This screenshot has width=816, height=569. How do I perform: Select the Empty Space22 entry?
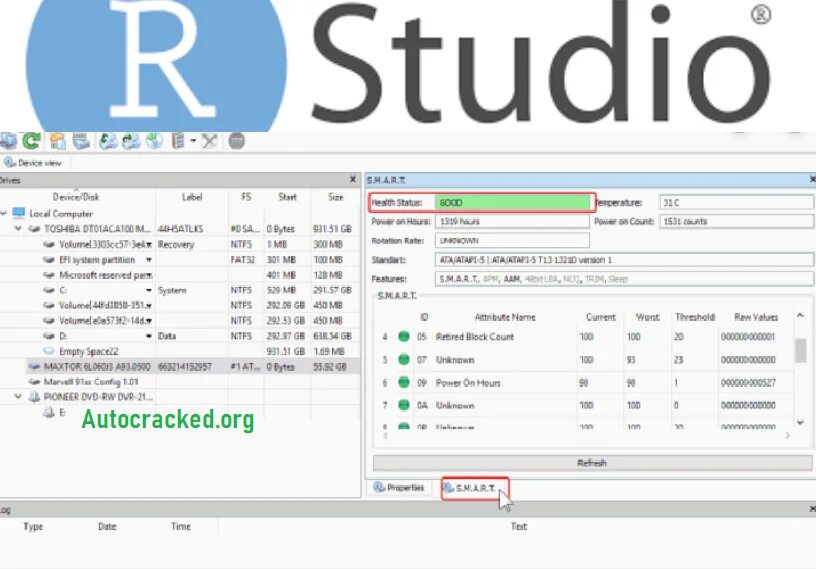point(180,351)
